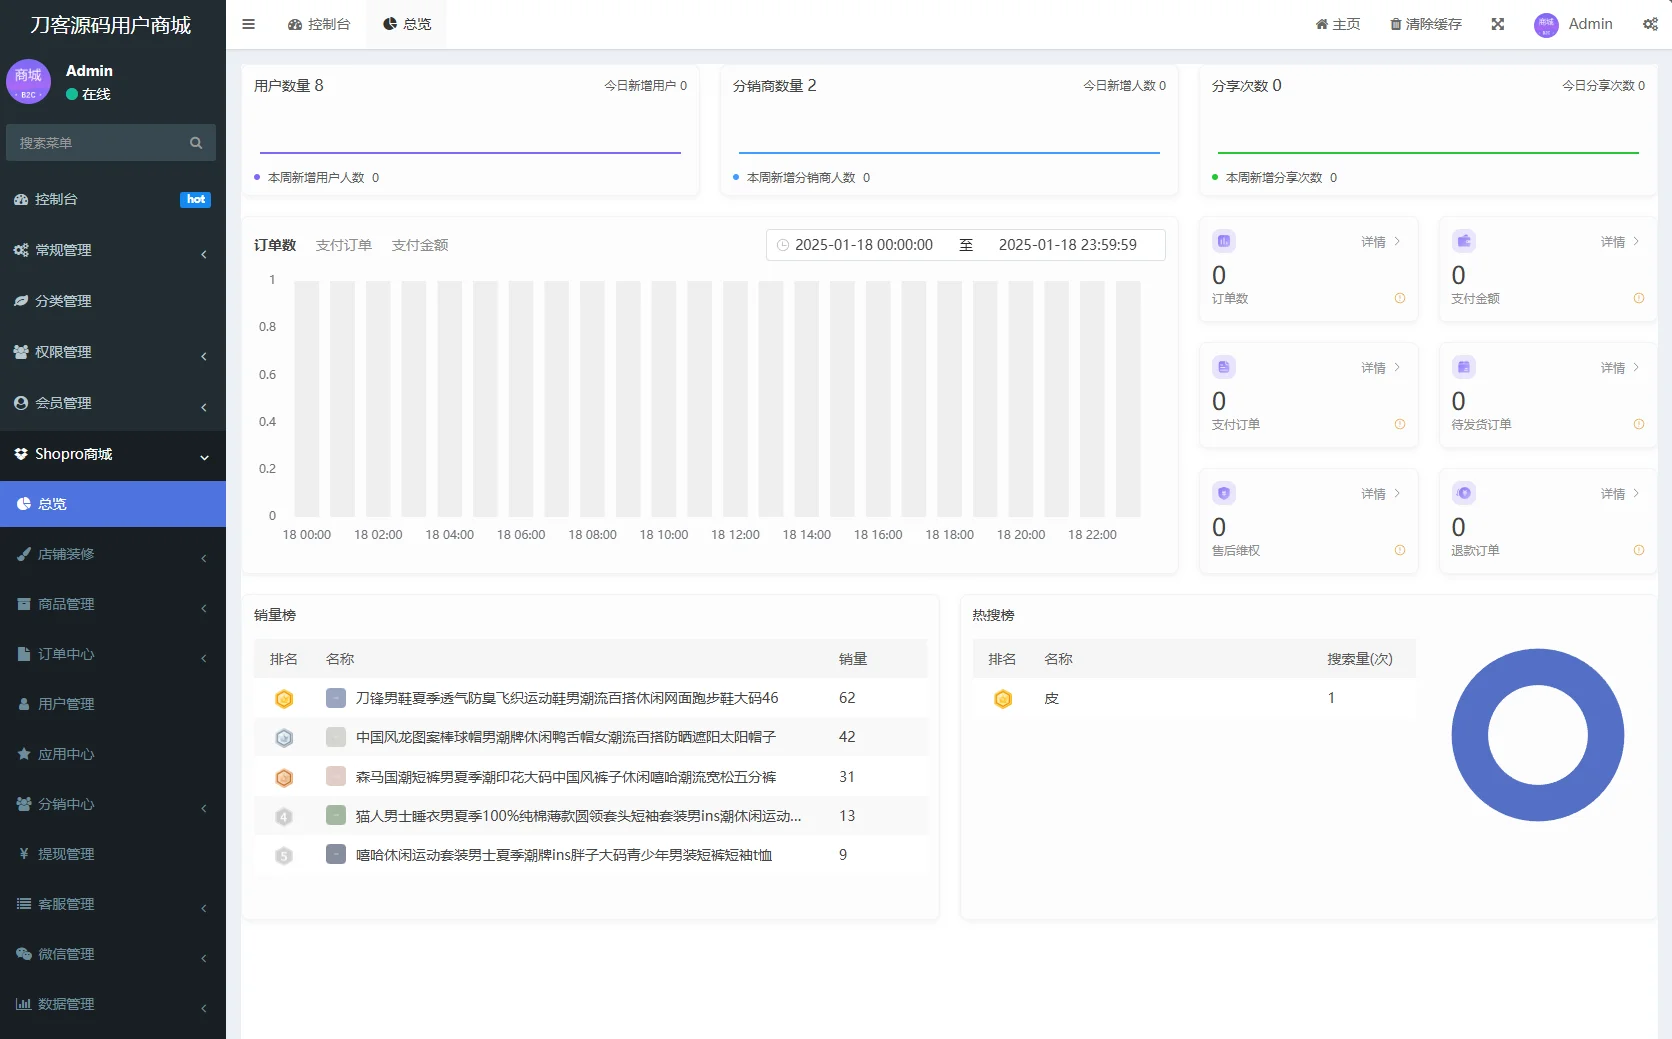
Task: Click the start date field 2025-01-18 00:00:00
Action: pos(864,244)
